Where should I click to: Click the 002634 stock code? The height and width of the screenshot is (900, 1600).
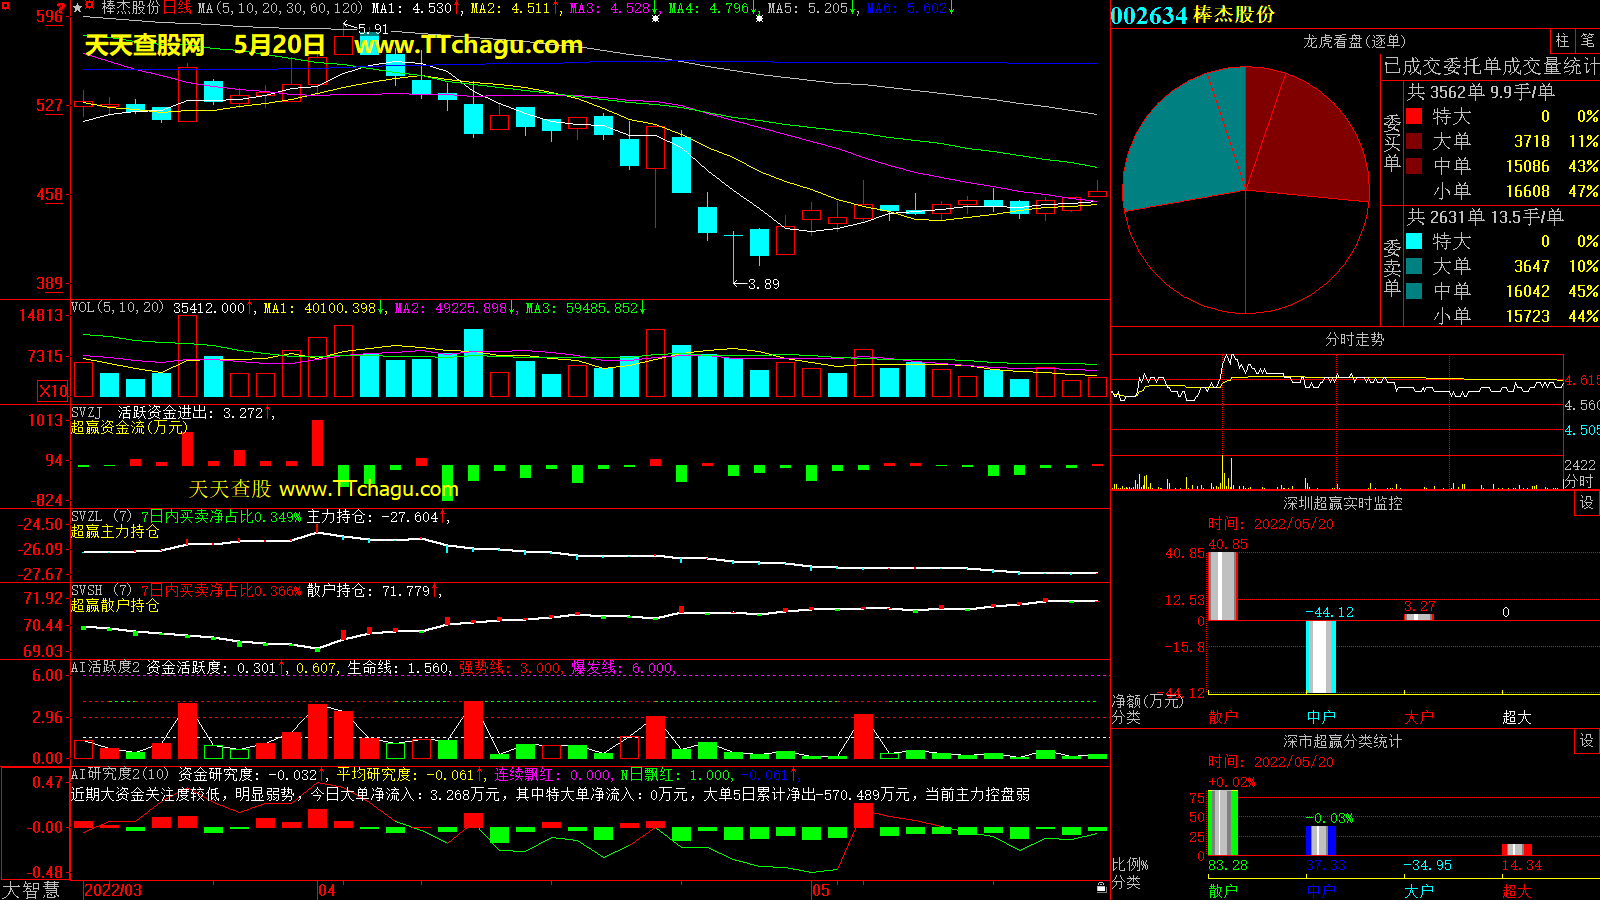[1148, 15]
